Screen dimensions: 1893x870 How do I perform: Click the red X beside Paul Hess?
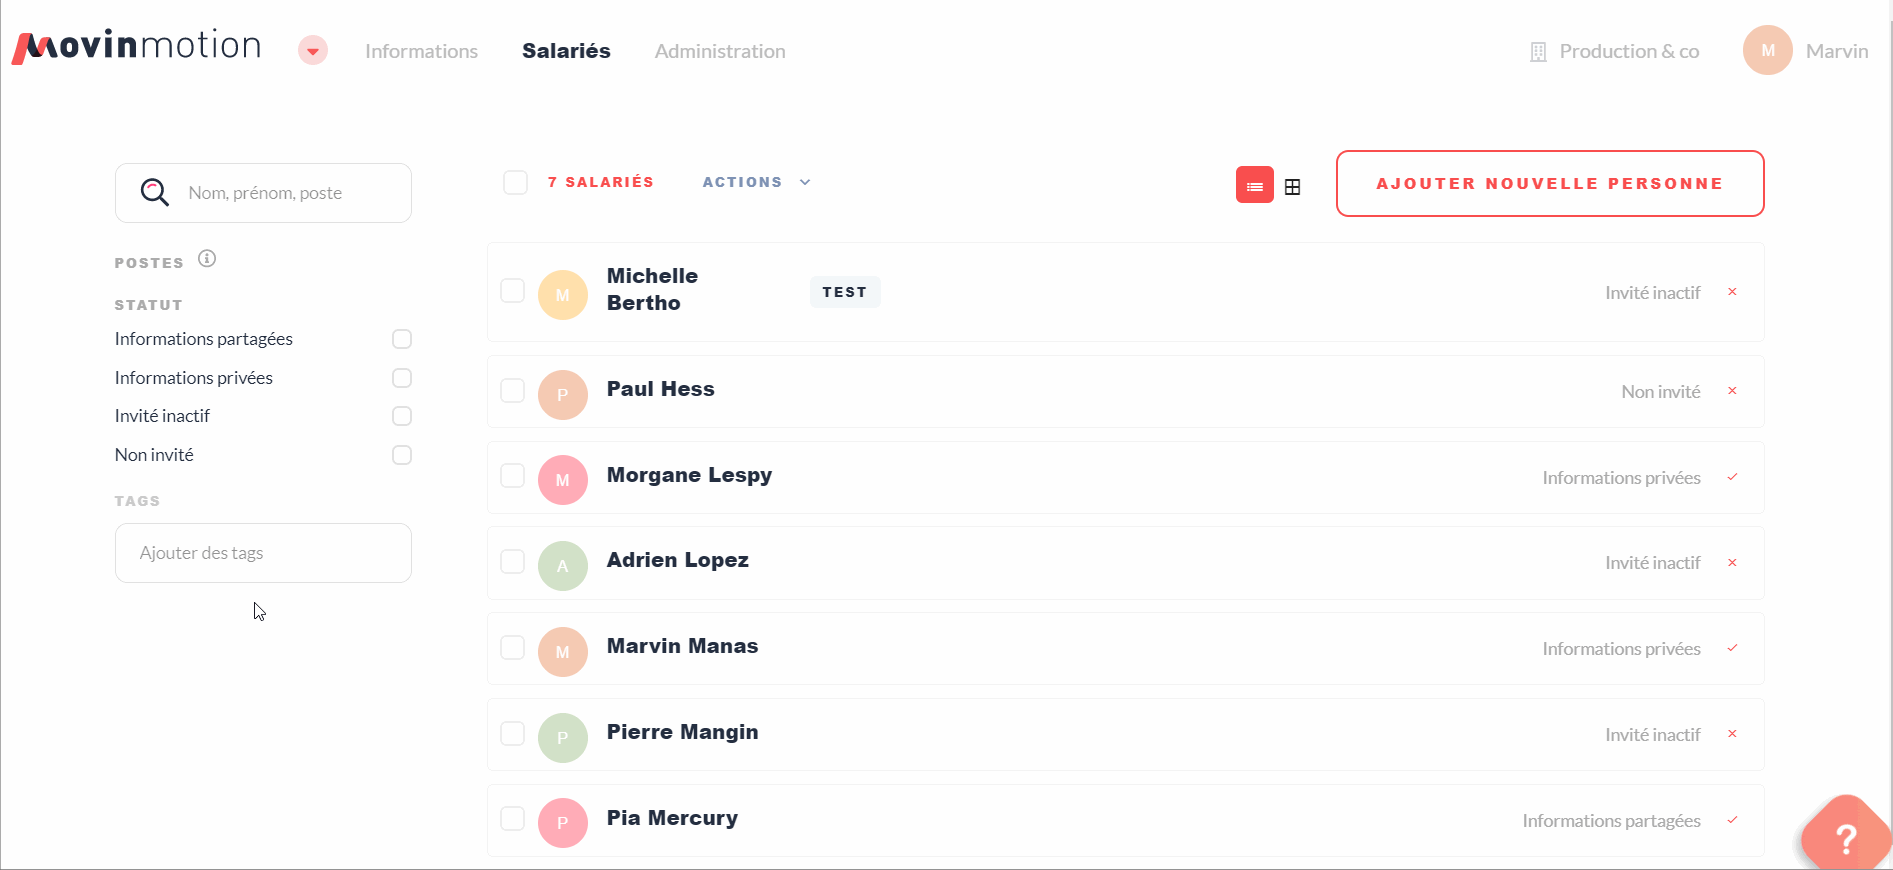[1732, 391]
